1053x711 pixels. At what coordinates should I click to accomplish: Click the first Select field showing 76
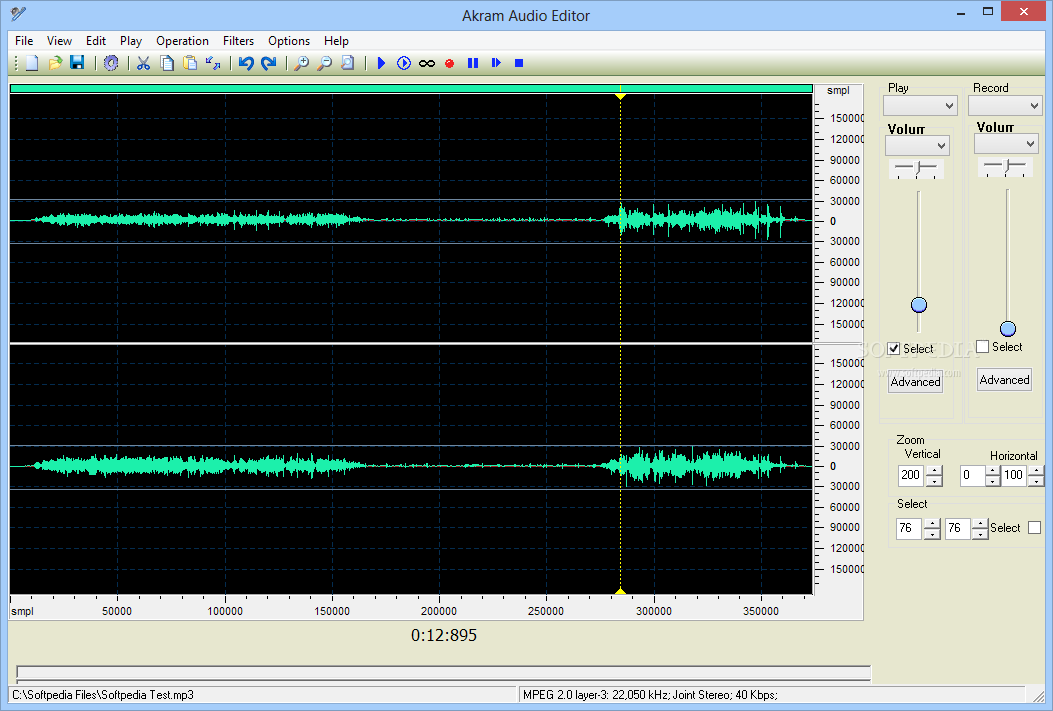tap(909, 528)
